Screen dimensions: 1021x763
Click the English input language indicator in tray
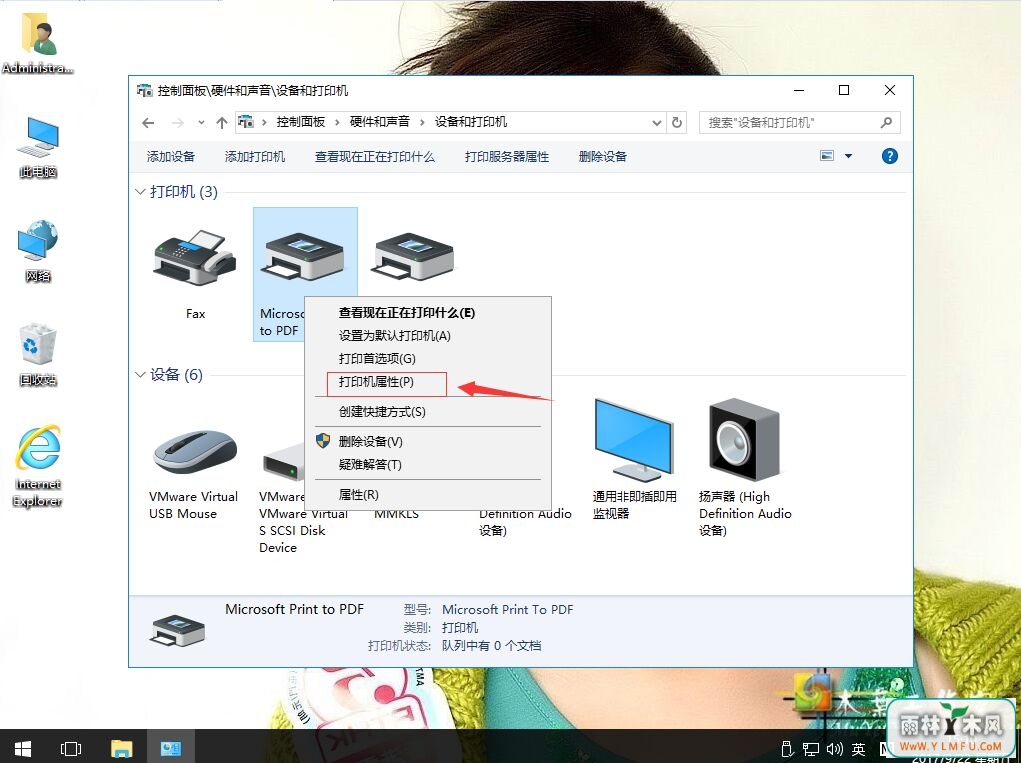pos(859,749)
